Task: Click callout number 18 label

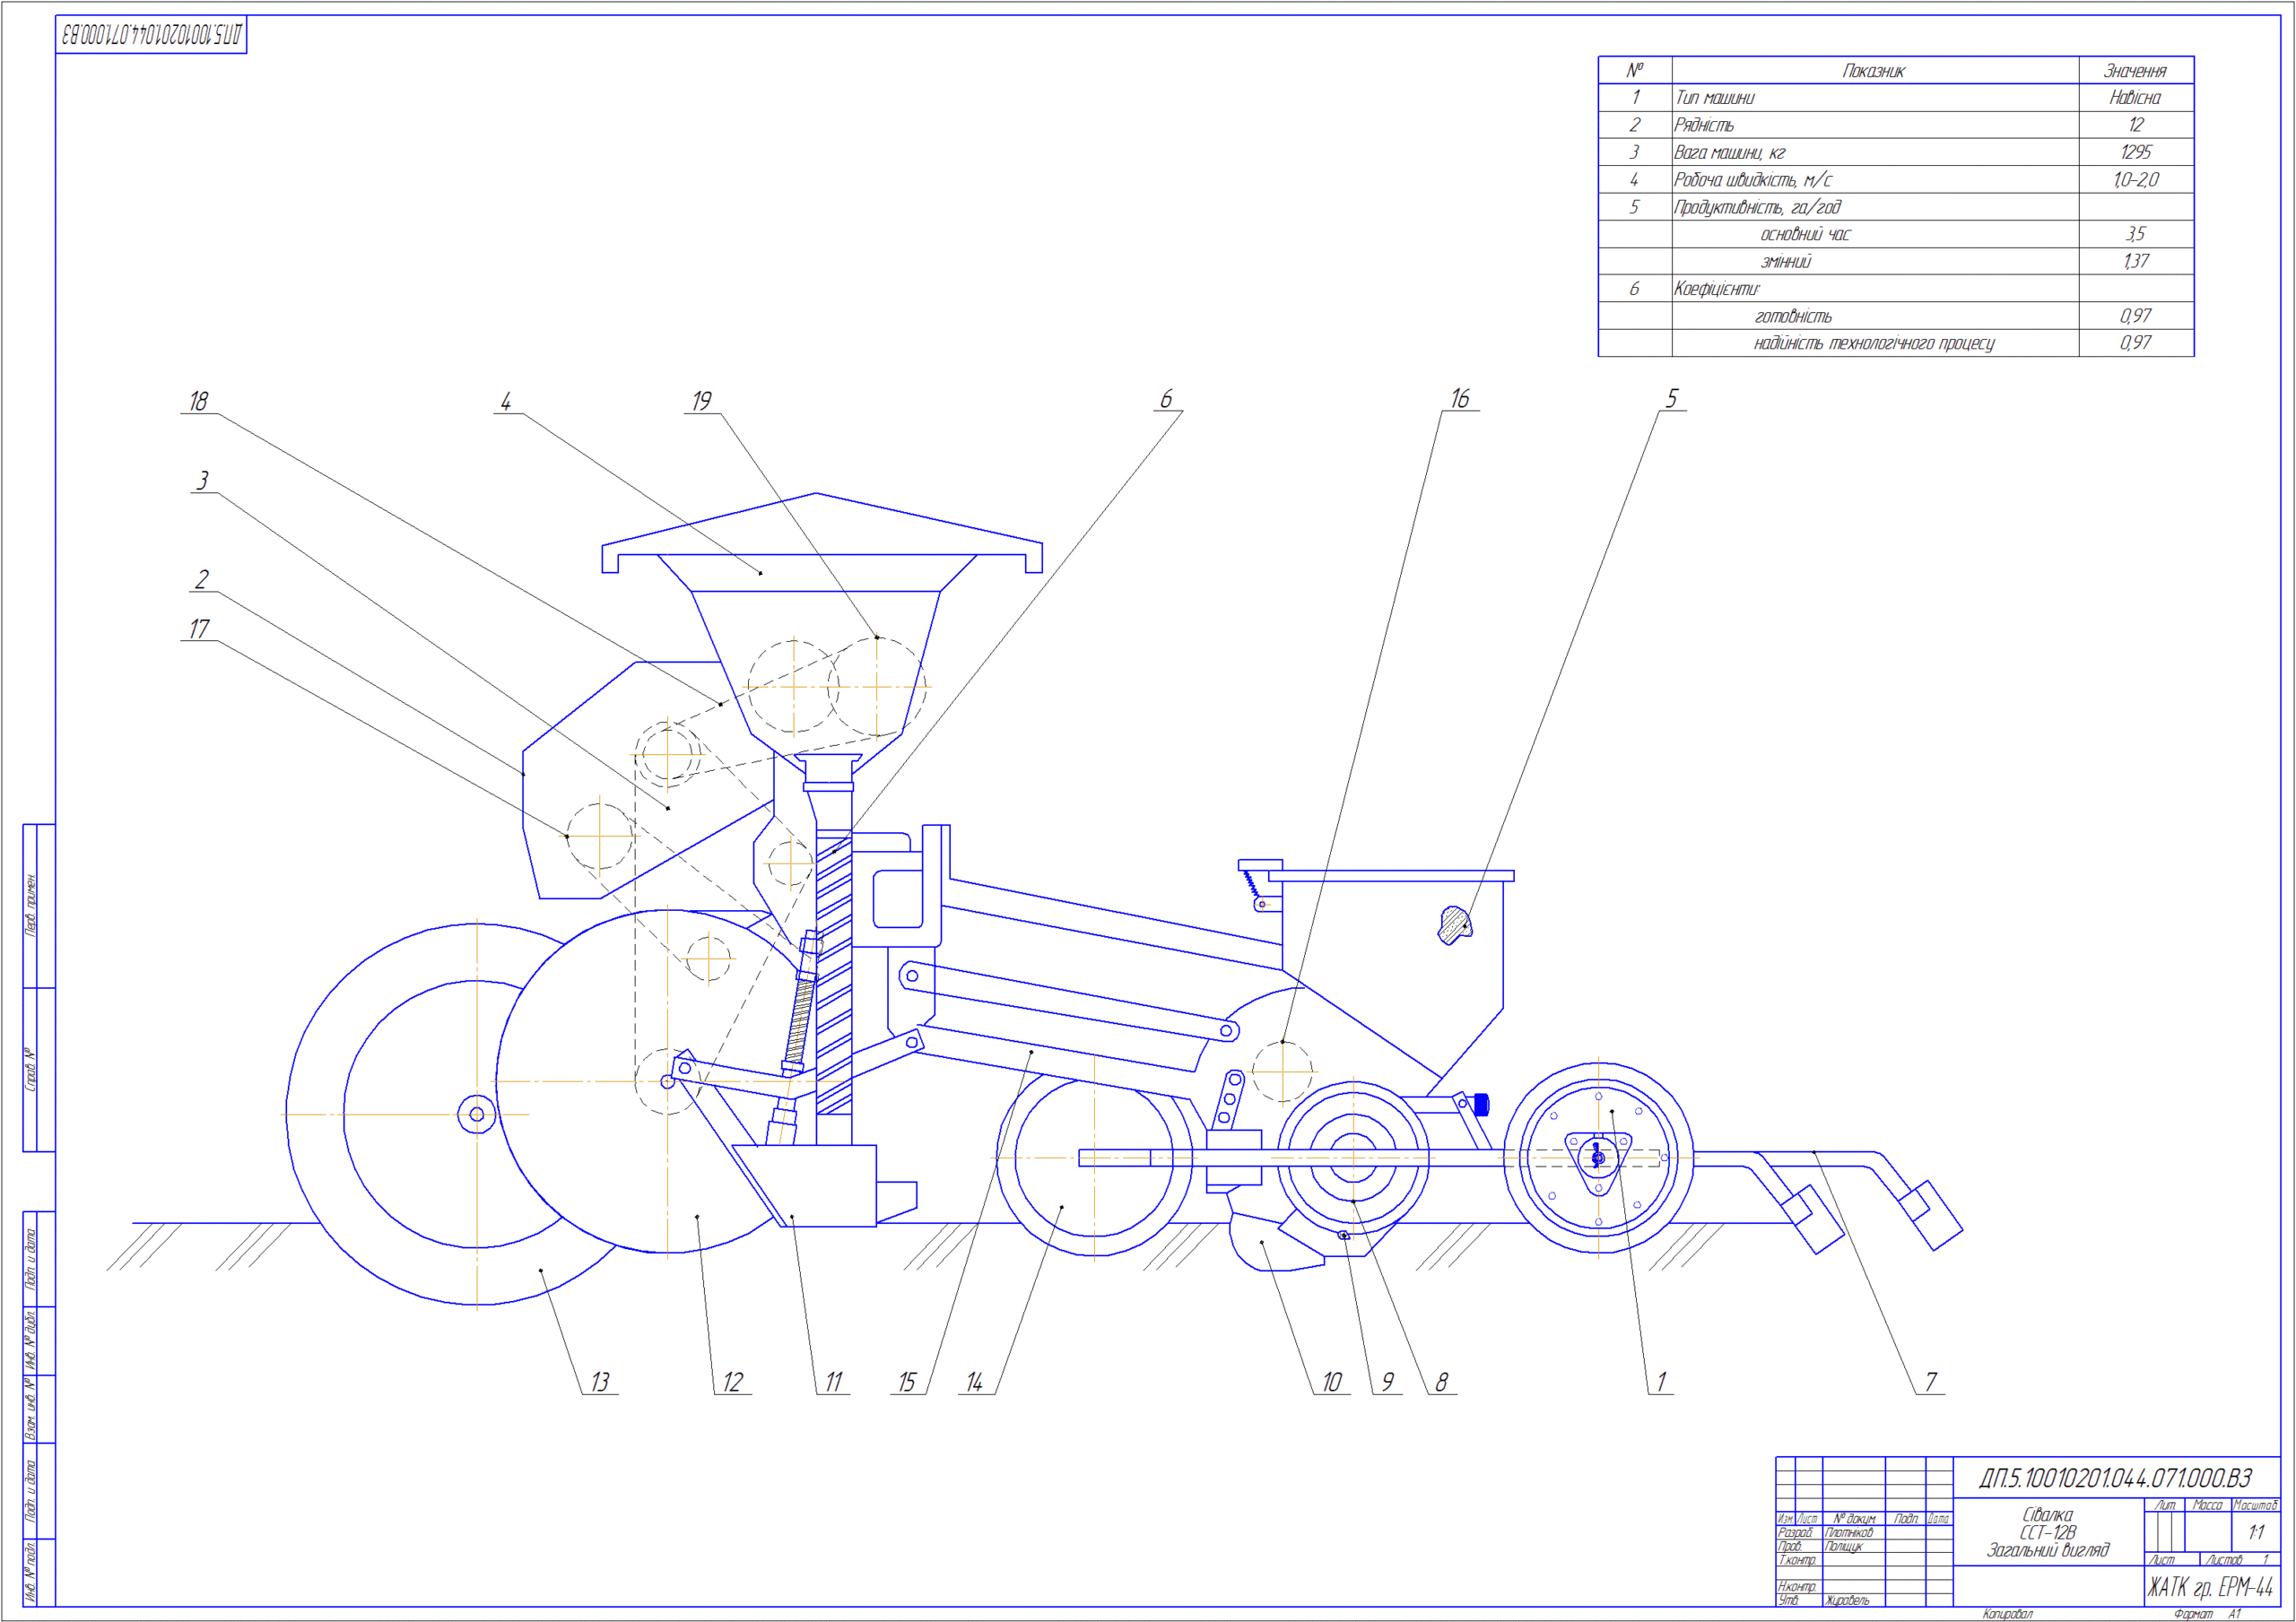Action: click(199, 401)
